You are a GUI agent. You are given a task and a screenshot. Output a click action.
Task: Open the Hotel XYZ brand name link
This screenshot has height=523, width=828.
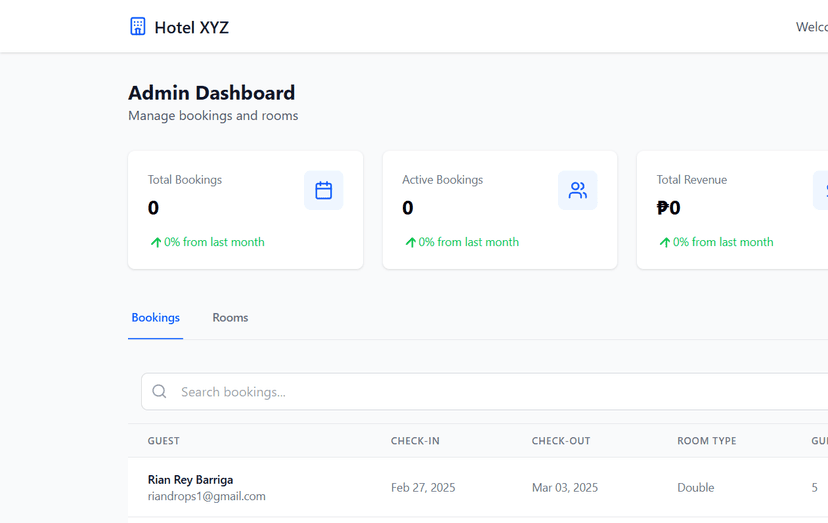(191, 28)
